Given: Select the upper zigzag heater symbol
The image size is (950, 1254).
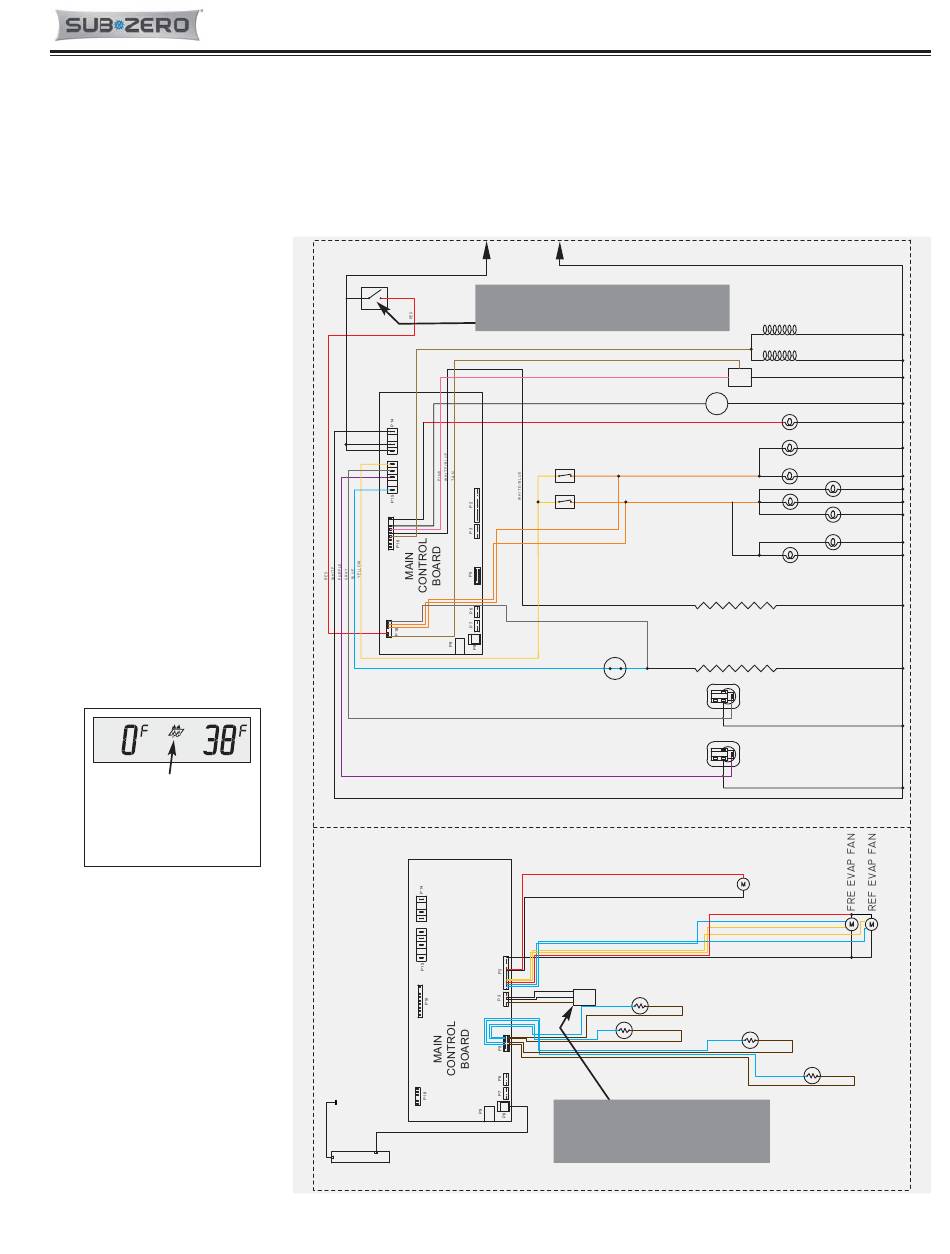Looking at the screenshot, I should coord(736,606).
